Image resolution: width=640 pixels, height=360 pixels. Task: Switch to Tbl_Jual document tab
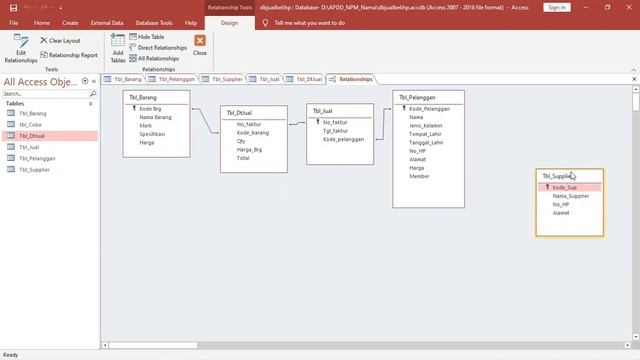coord(264,79)
